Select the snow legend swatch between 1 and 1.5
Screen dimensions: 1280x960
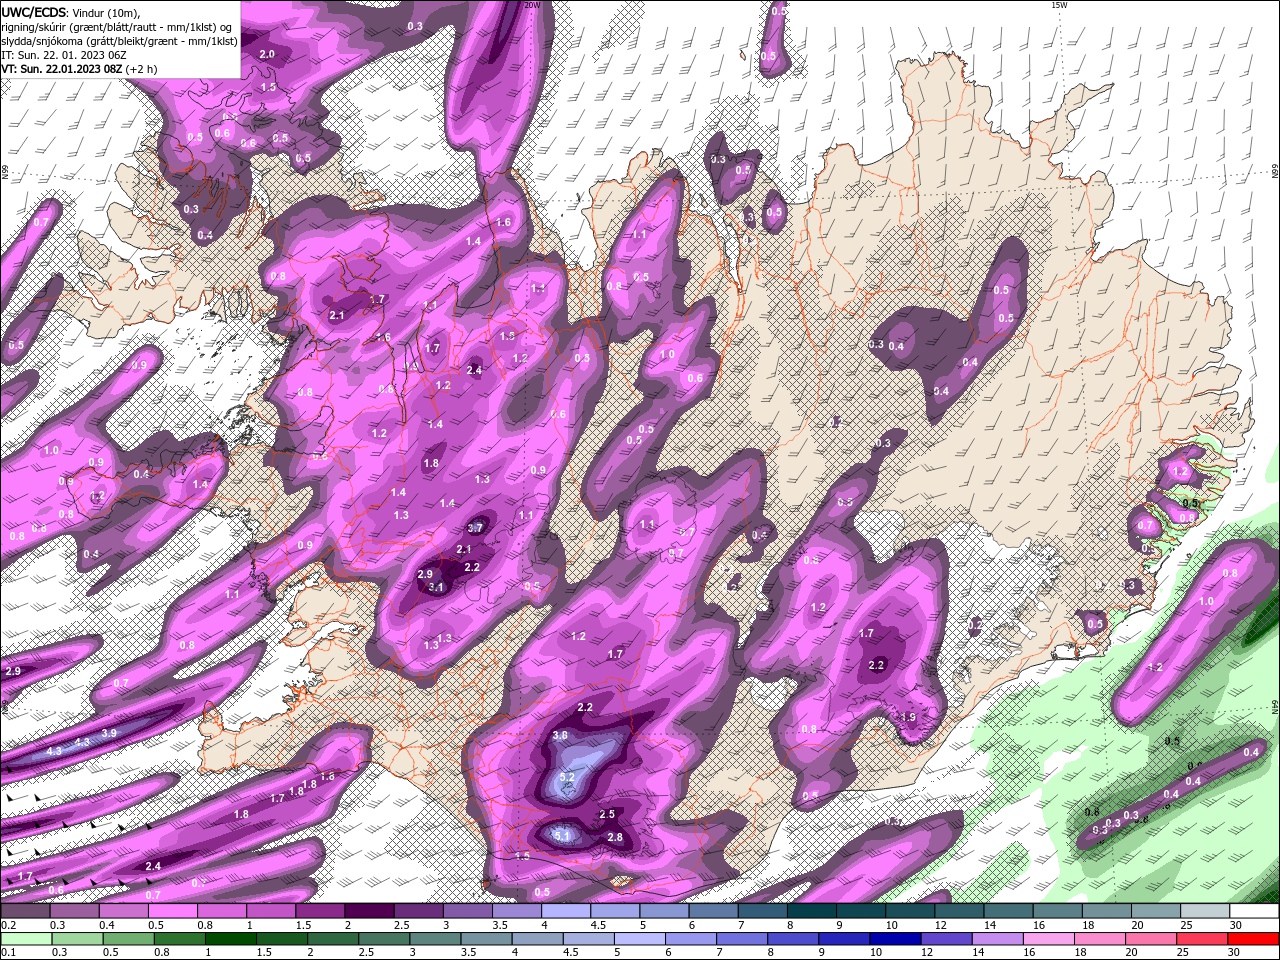[x=271, y=911]
